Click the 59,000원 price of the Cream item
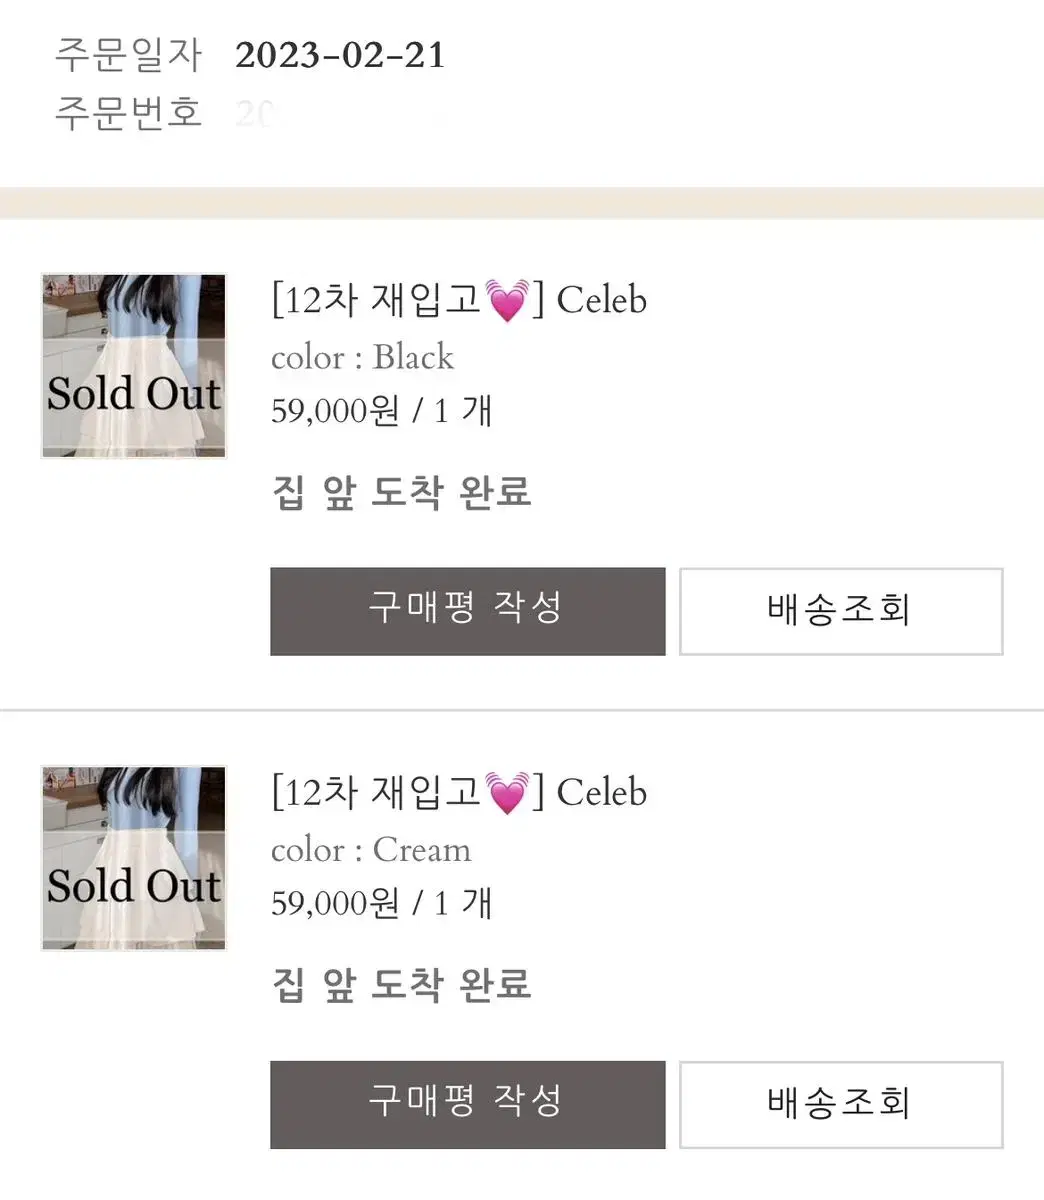 336,903
